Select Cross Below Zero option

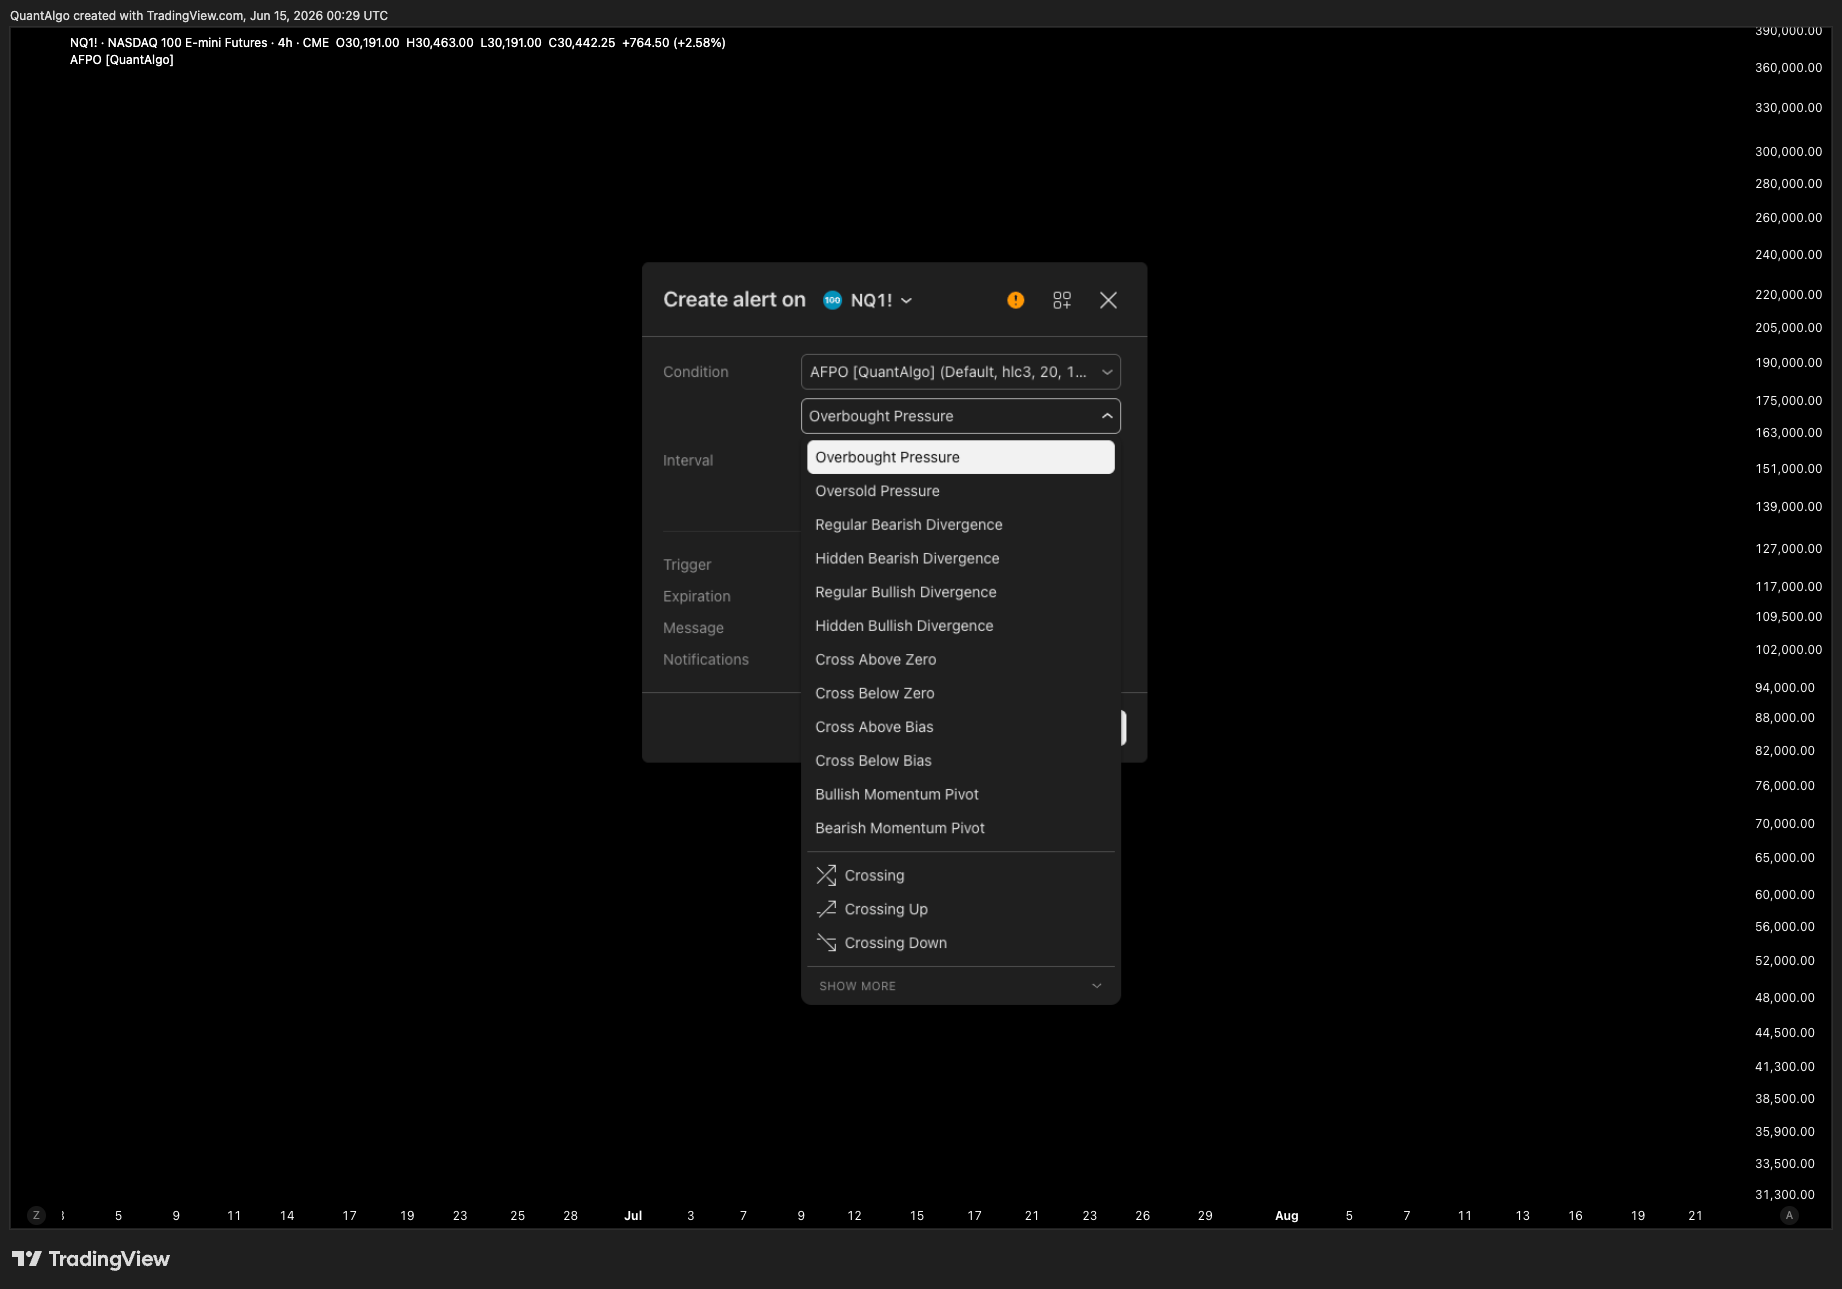click(x=960, y=693)
